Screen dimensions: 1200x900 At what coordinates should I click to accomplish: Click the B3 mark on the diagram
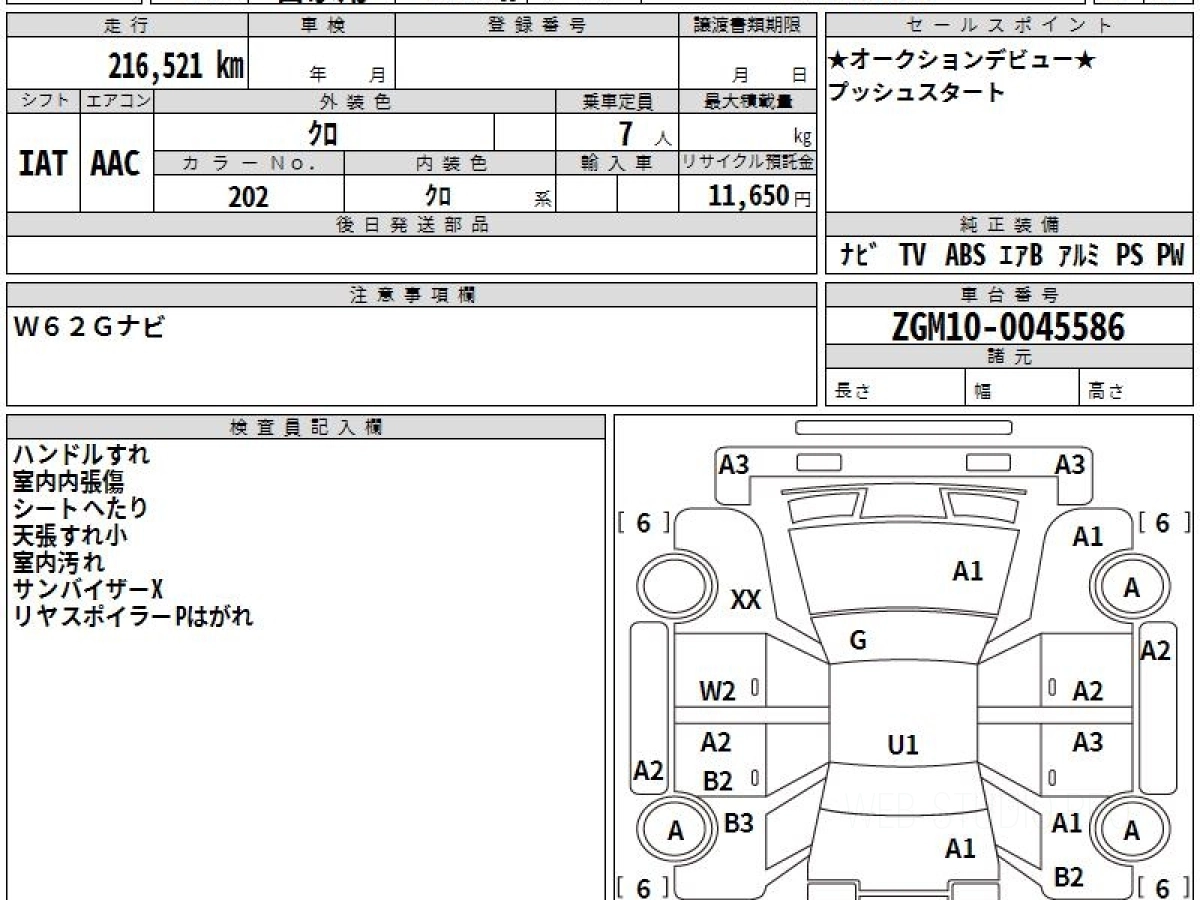point(739,823)
